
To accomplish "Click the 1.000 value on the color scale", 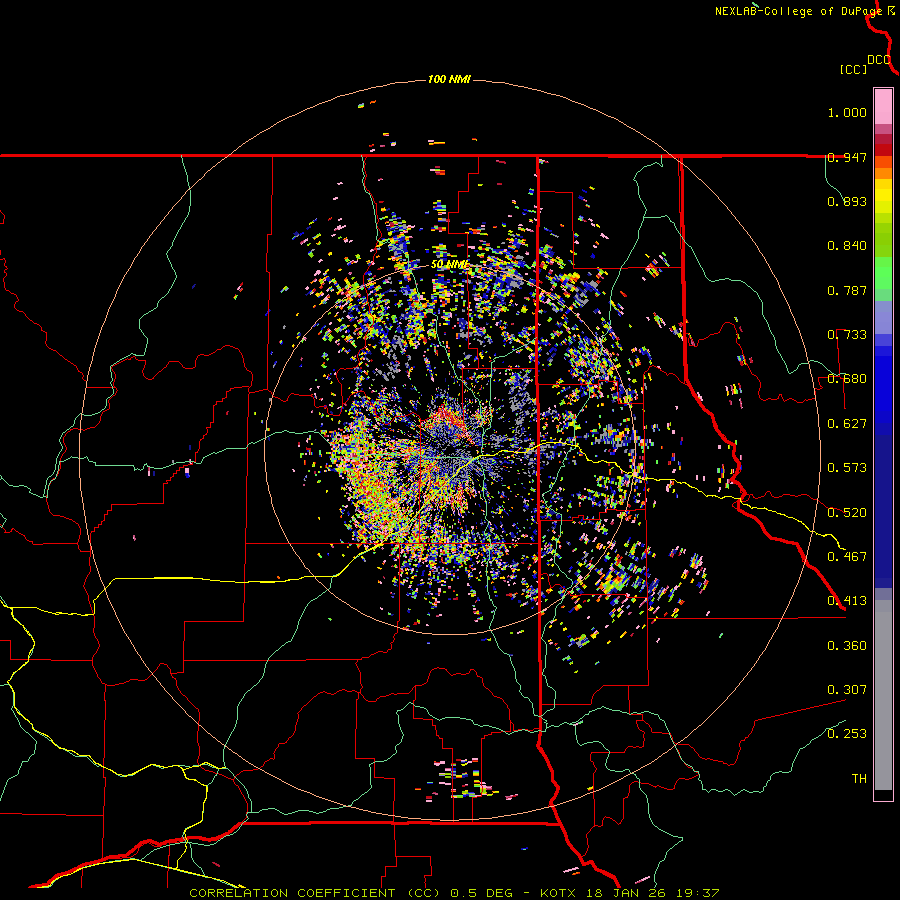I will [x=847, y=112].
